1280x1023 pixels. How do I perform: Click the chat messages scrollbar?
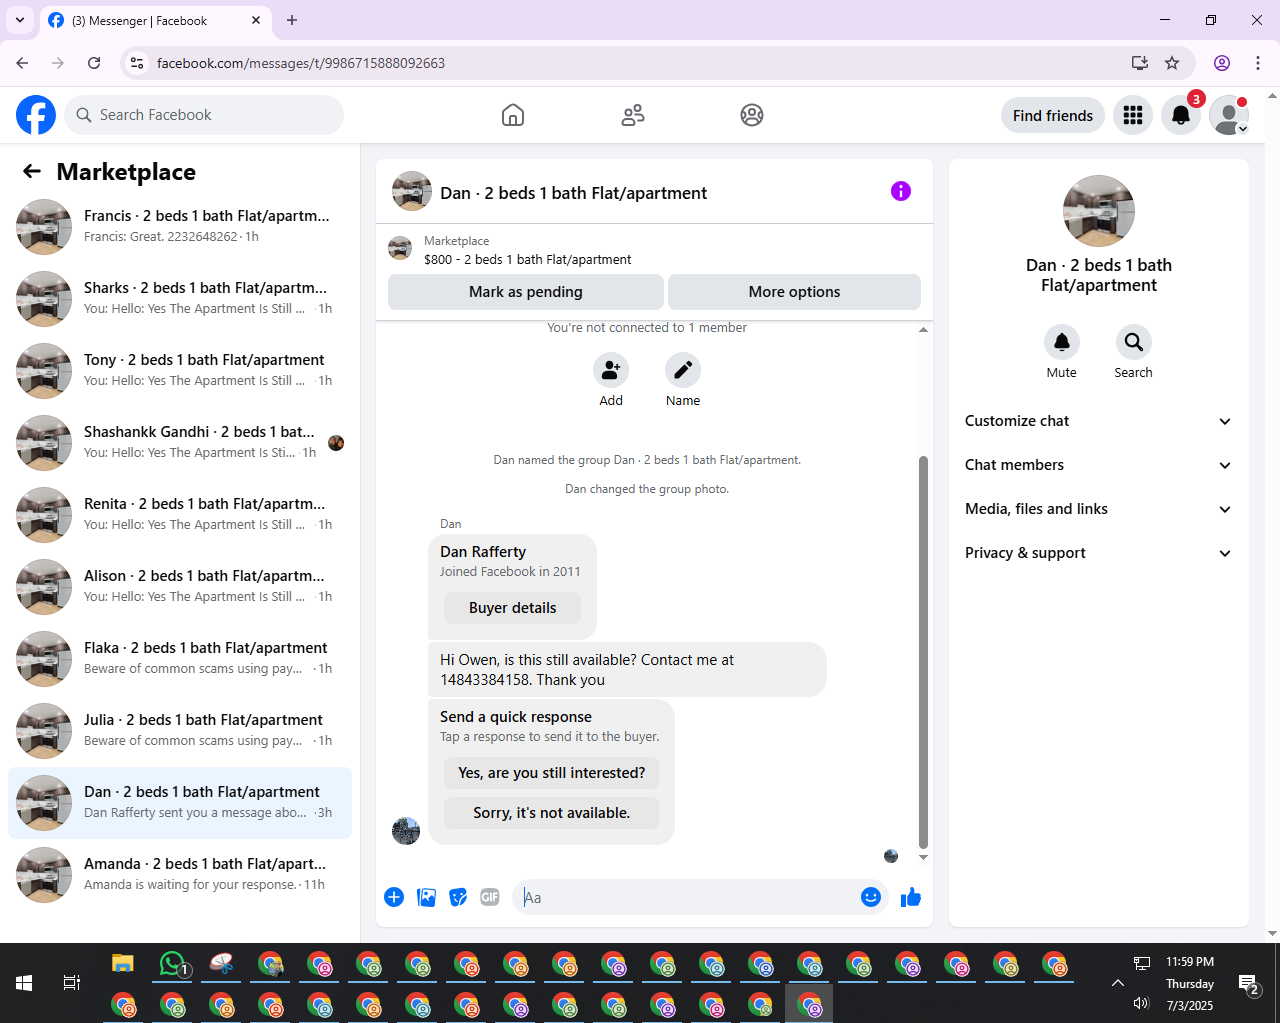(923, 650)
